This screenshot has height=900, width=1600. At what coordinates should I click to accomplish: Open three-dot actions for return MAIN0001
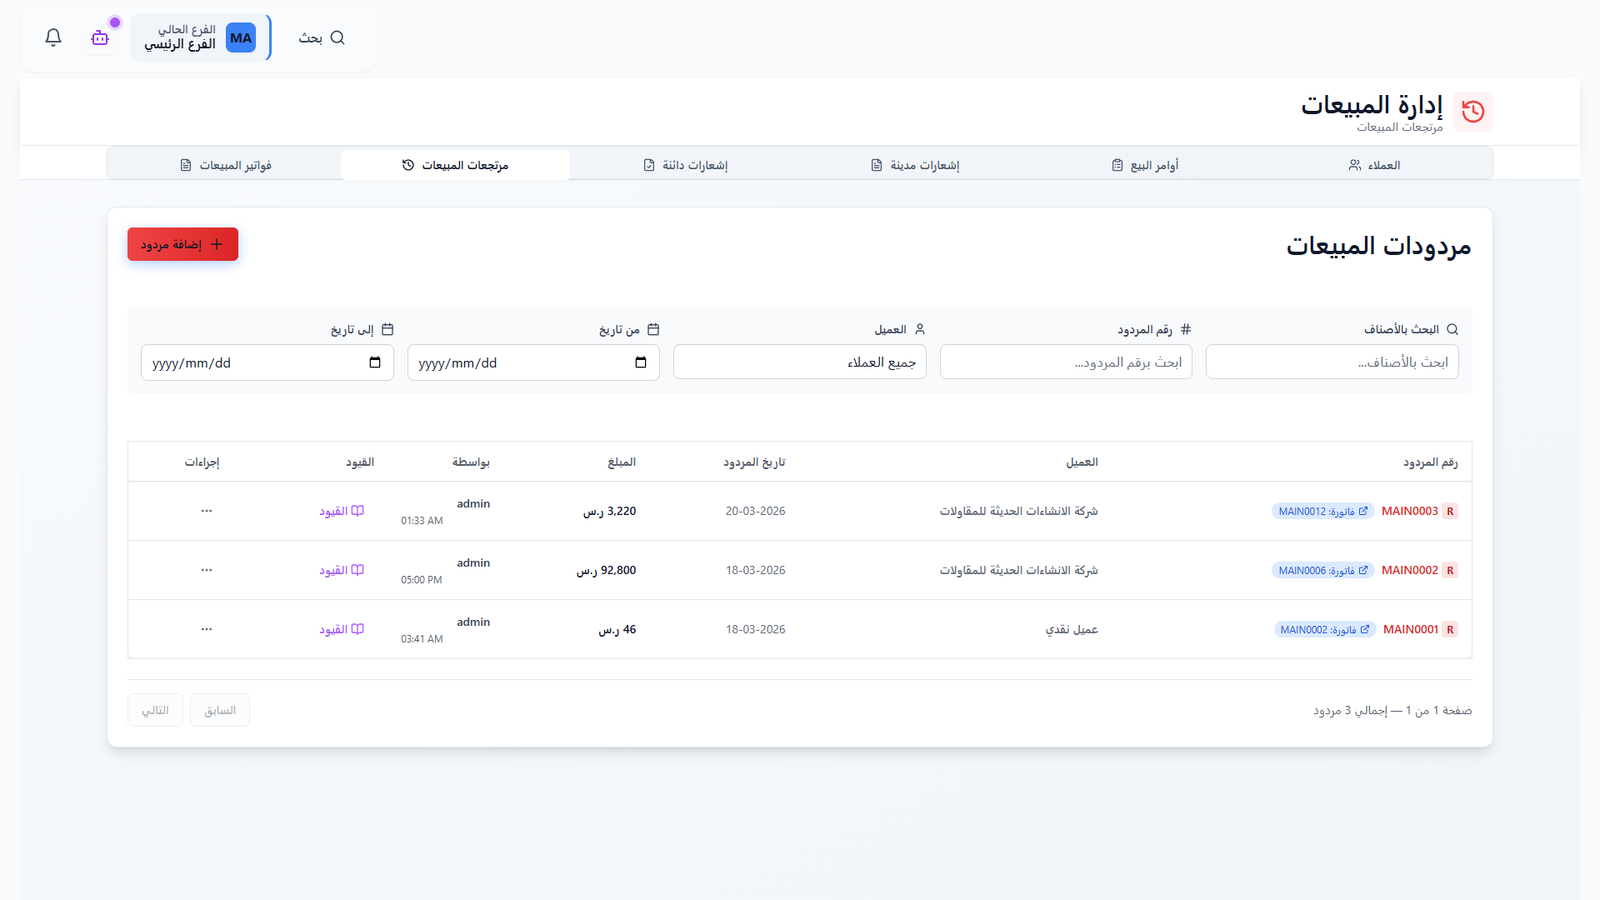(206, 629)
